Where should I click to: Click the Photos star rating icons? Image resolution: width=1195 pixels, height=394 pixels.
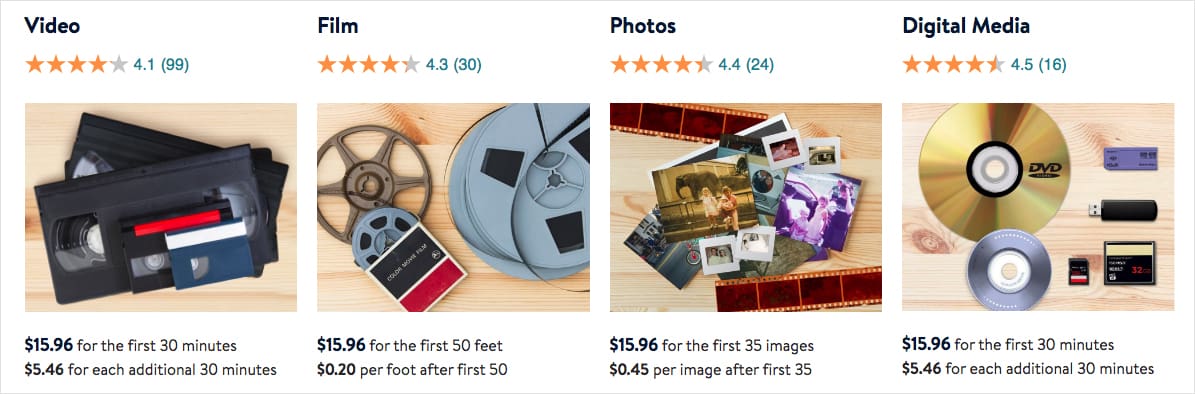pyautogui.click(x=662, y=64)
